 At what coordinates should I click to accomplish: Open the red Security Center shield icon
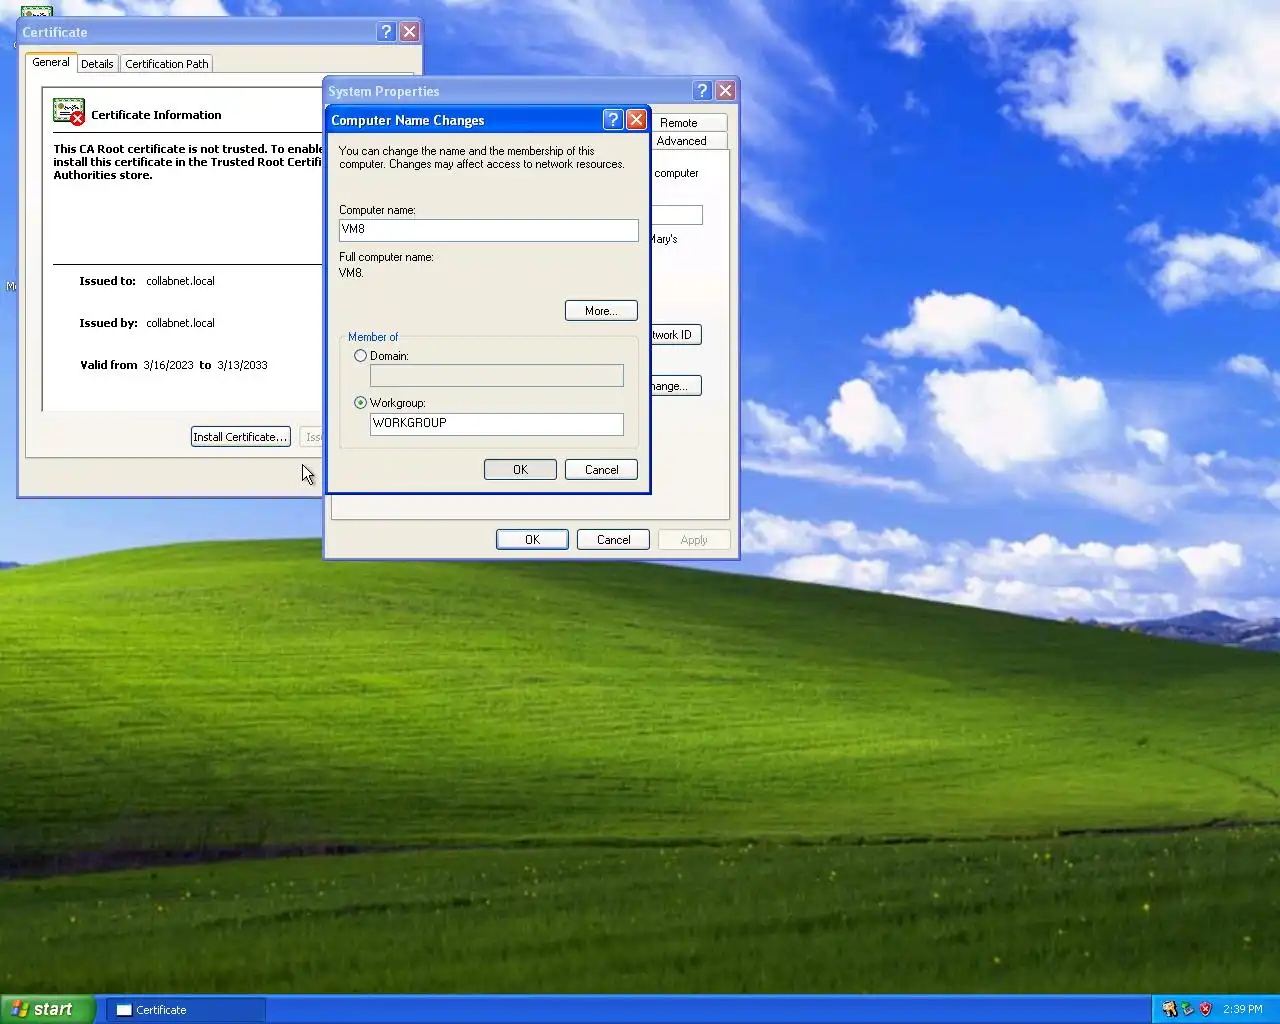coord(1205,1009)
